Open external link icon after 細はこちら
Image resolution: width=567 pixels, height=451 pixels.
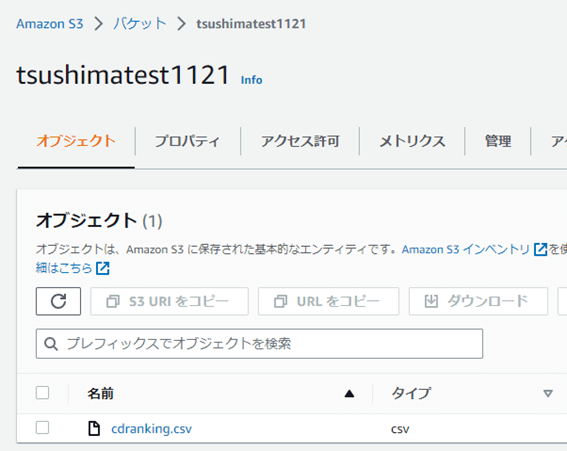pyautogui.click(x=103, y=268)
